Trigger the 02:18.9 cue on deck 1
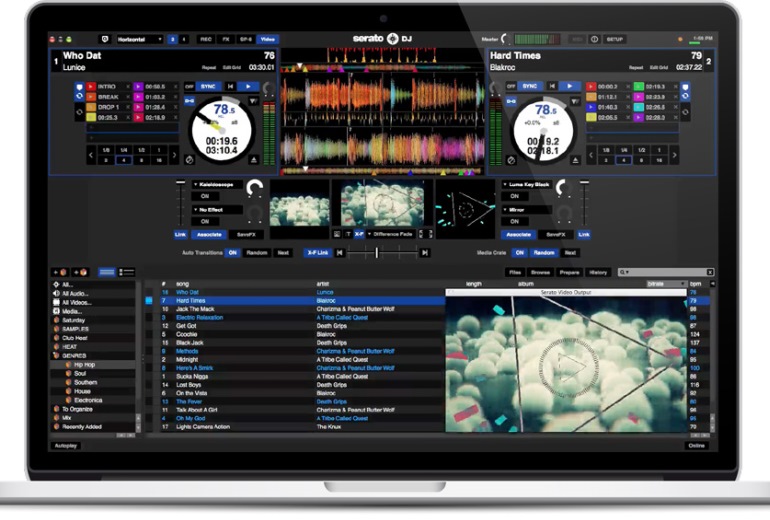 pos(138,117)
